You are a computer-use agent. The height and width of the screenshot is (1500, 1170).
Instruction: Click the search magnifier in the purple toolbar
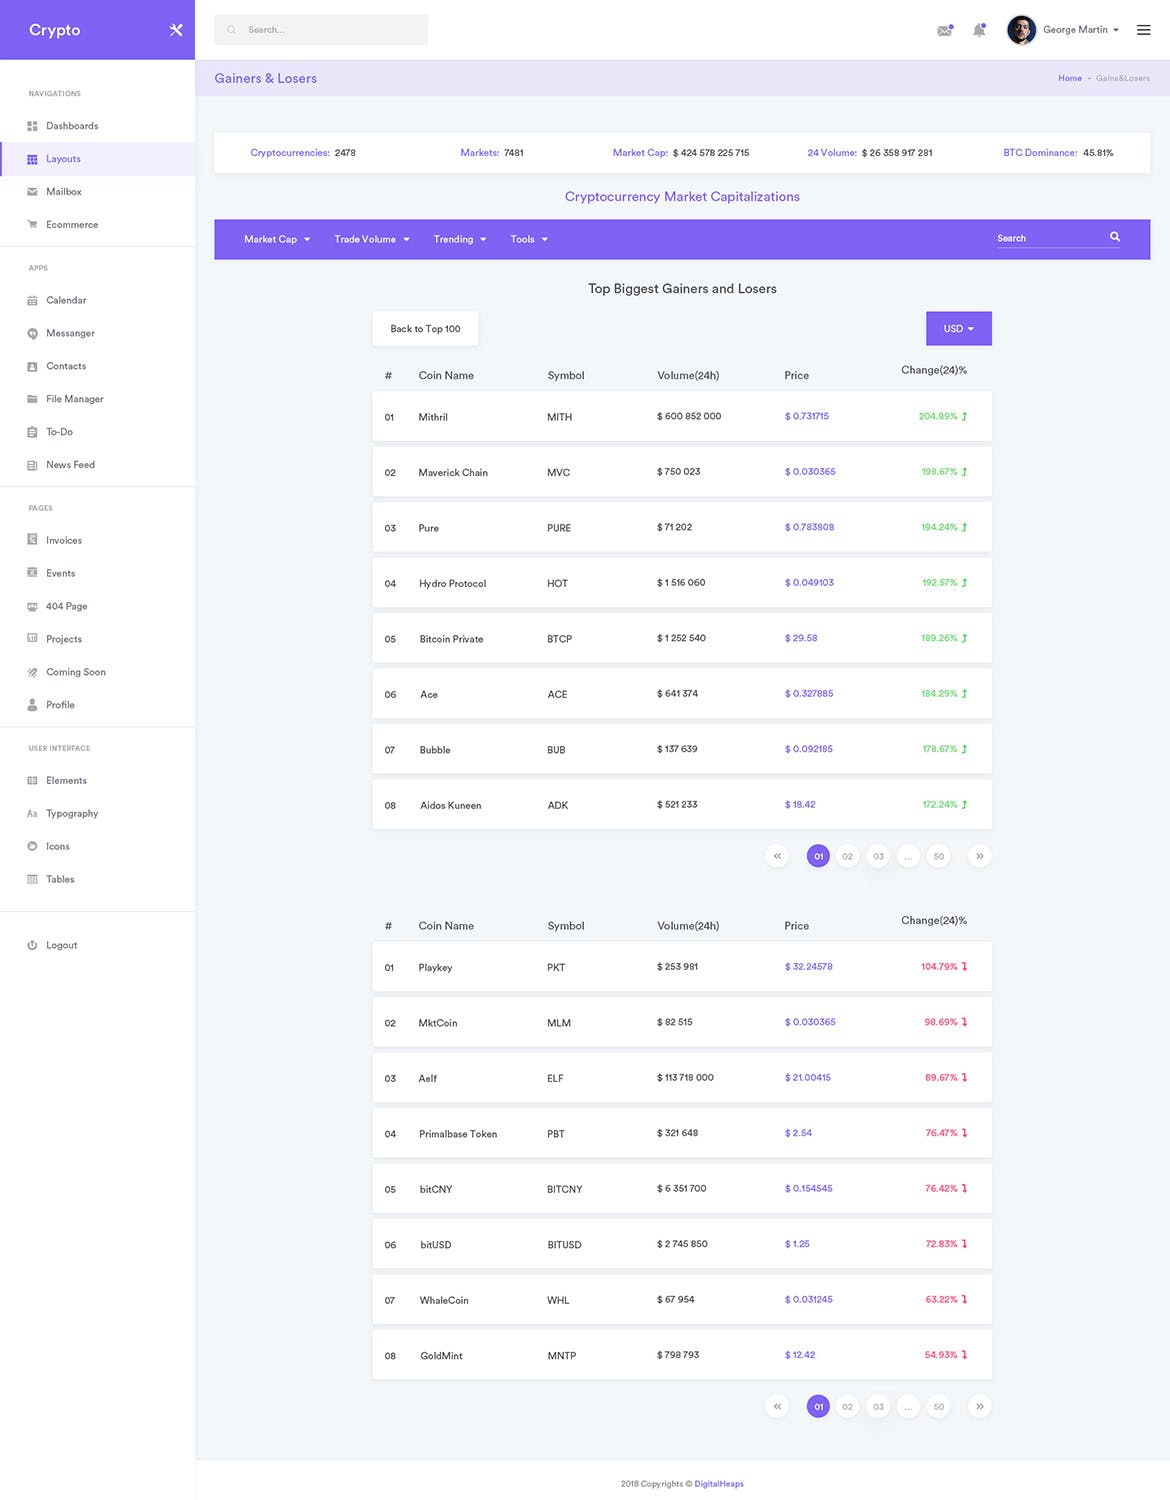(x=1115, y=237)
